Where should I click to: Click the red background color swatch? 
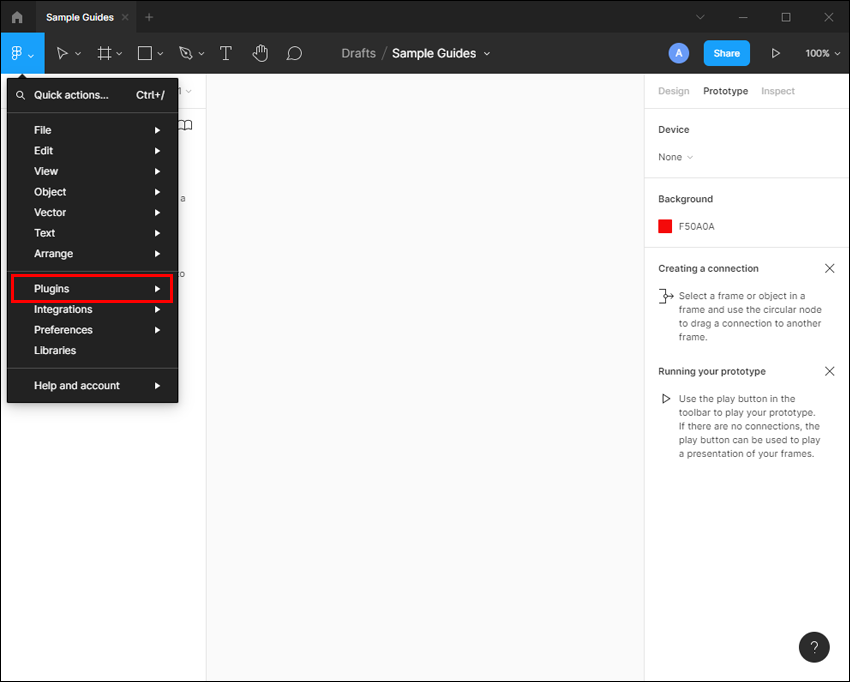[665, 227]
